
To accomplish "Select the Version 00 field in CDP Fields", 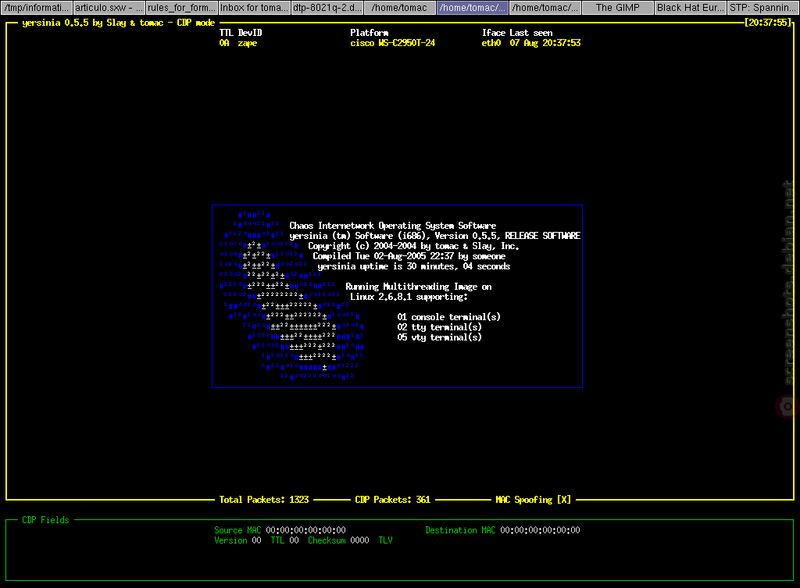I will pos(238,541).
